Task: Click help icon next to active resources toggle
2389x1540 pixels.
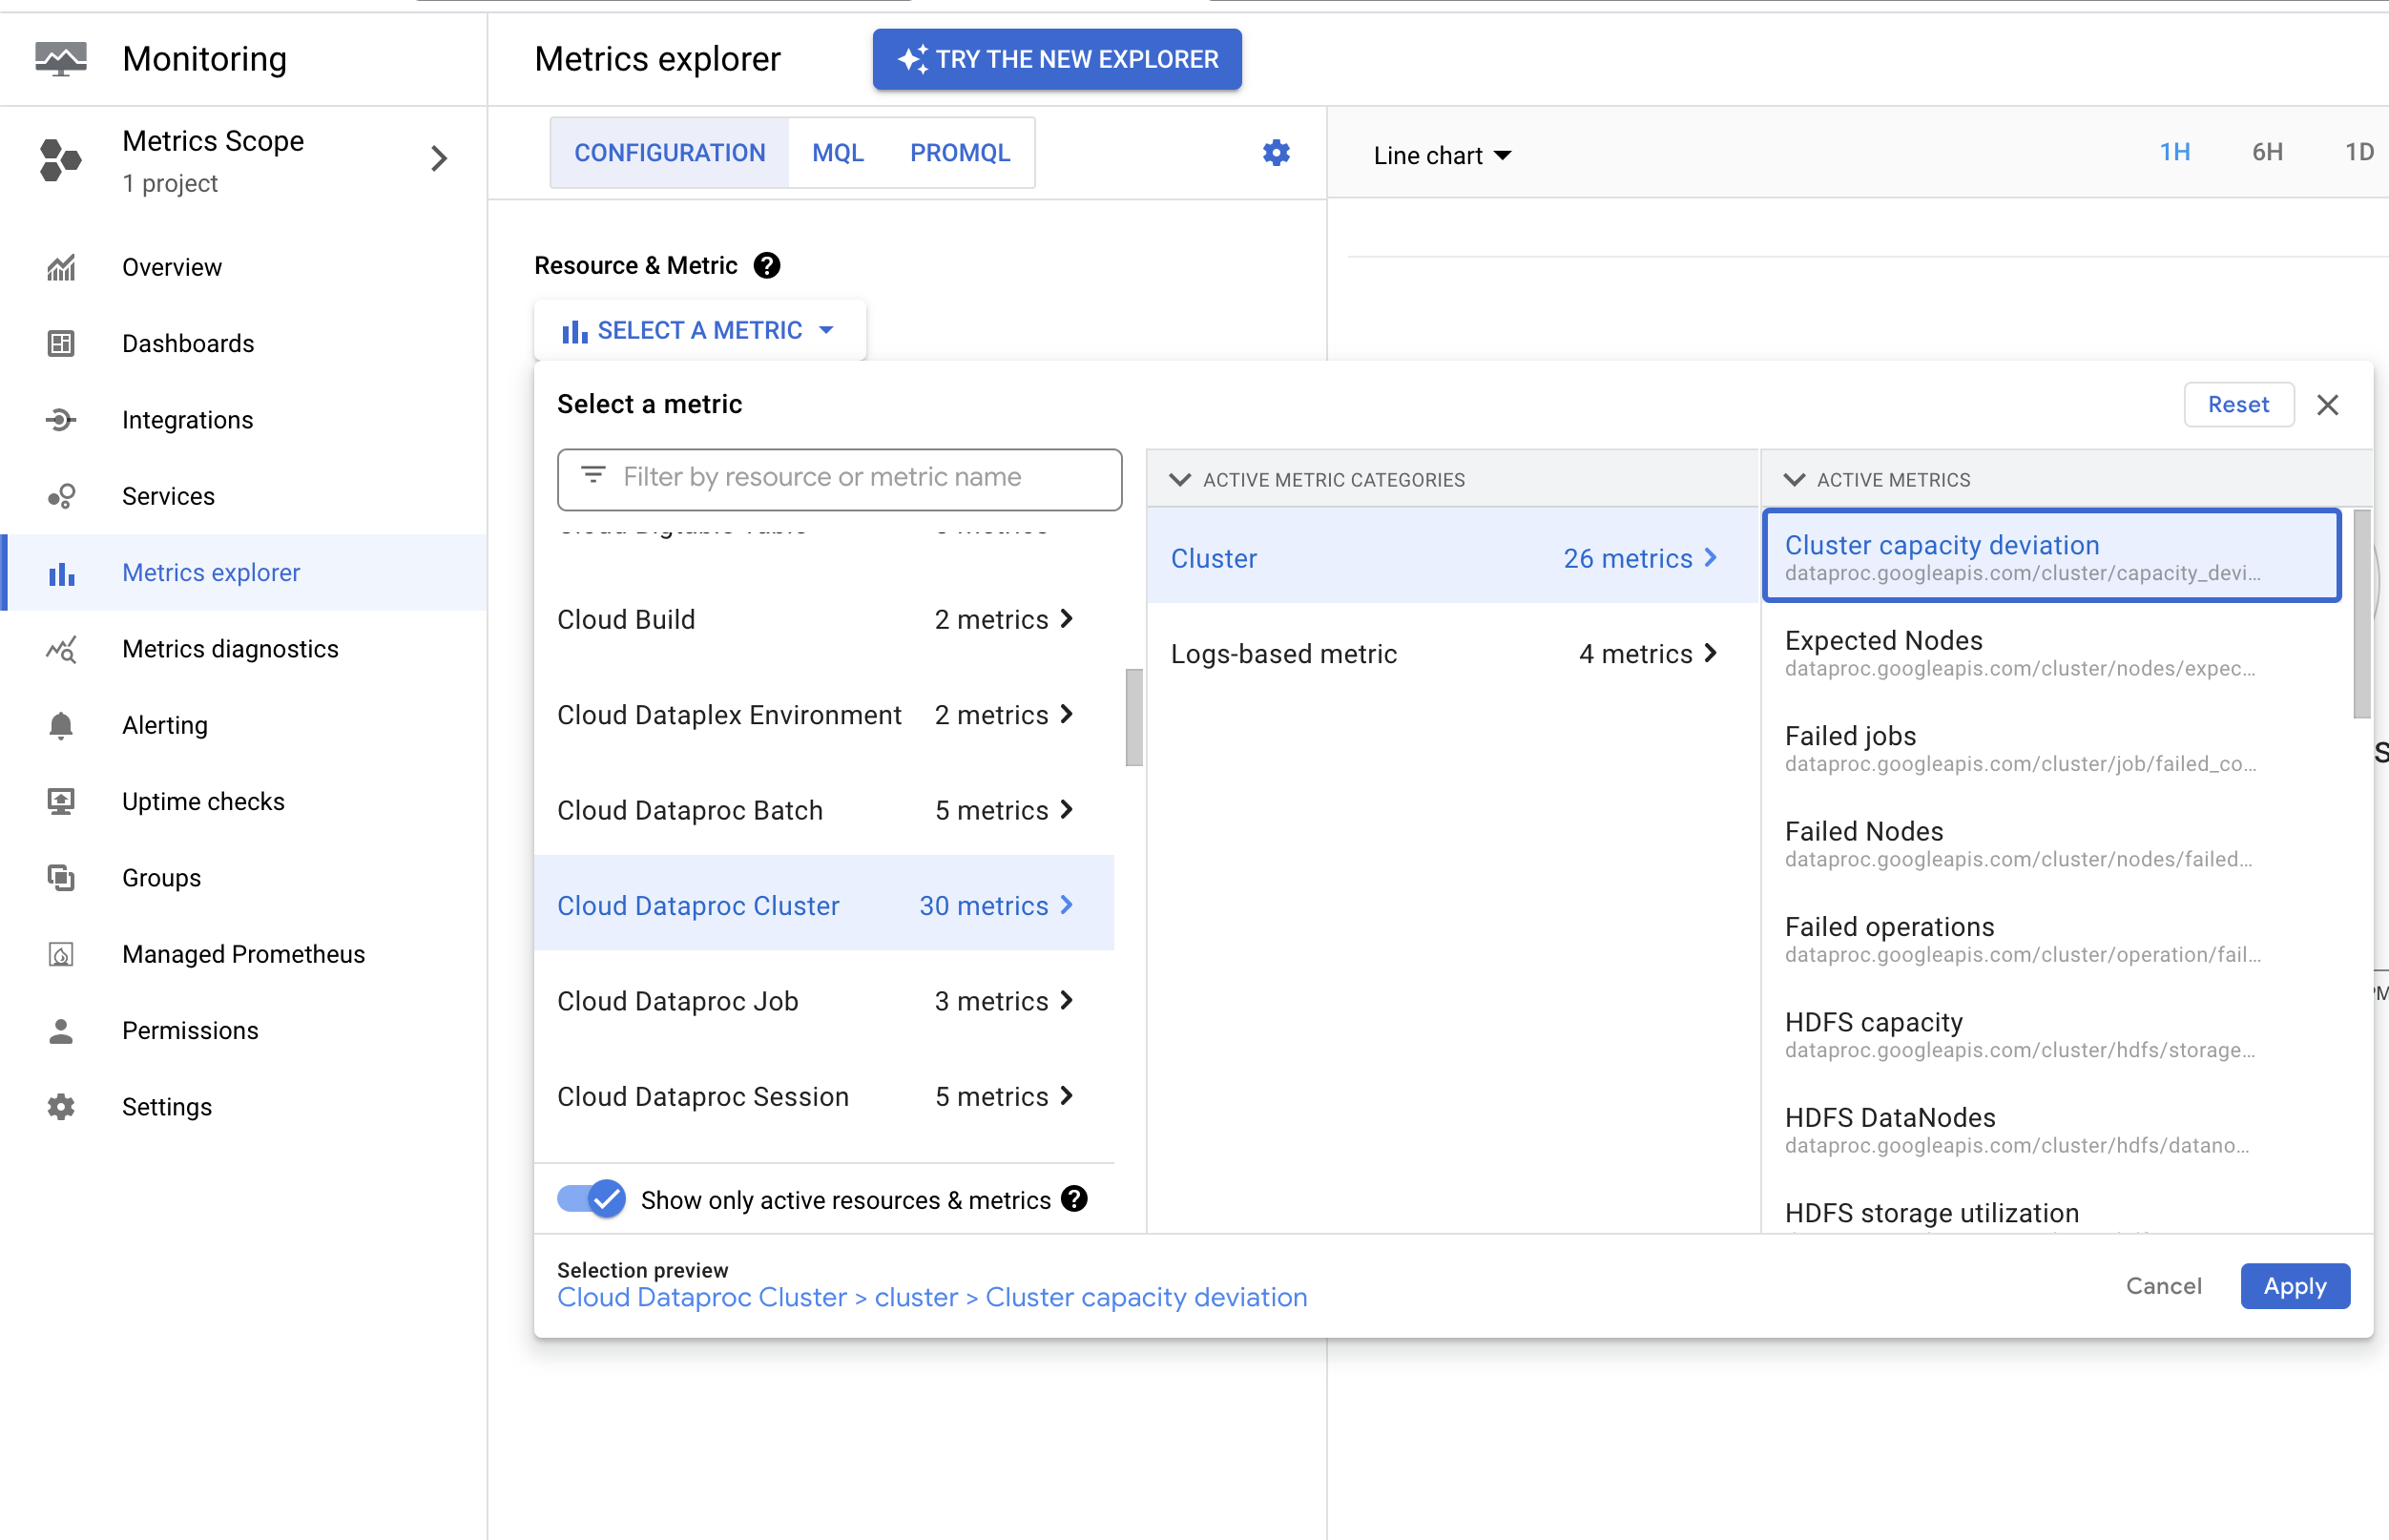Action: coord(1074,1199)
